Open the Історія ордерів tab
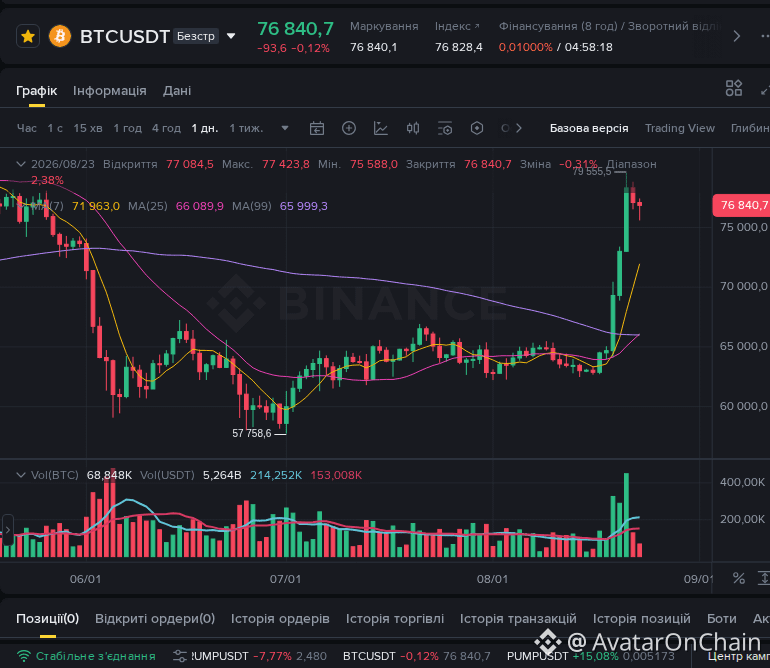Viewport: 770px width, 668px height. [280, 618]
